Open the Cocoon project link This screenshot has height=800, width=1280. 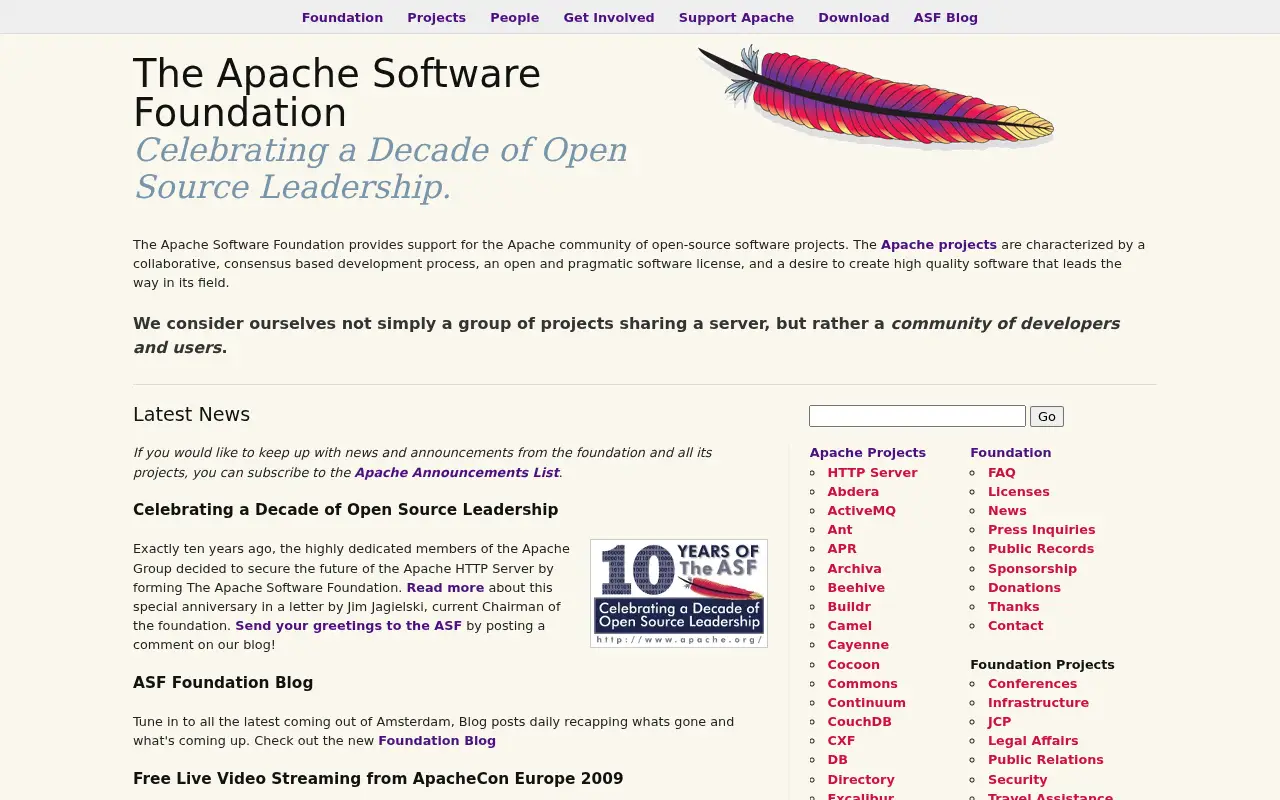pos(853,664)
